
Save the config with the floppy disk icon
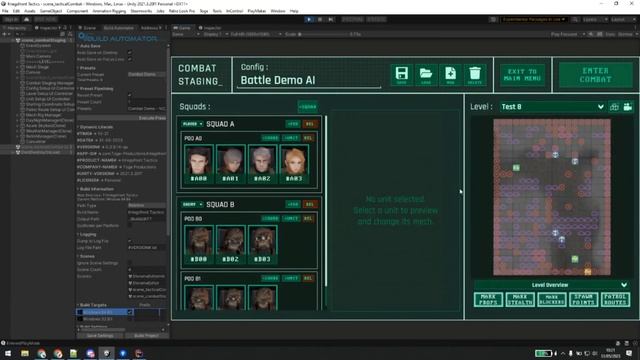tap(402, 75)
